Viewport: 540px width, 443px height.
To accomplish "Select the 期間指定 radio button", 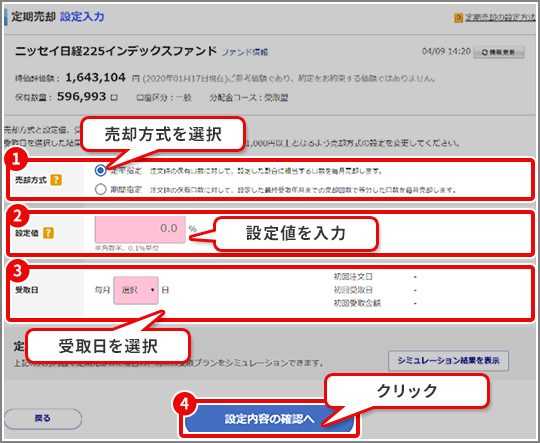I will [x=101, y=189].
